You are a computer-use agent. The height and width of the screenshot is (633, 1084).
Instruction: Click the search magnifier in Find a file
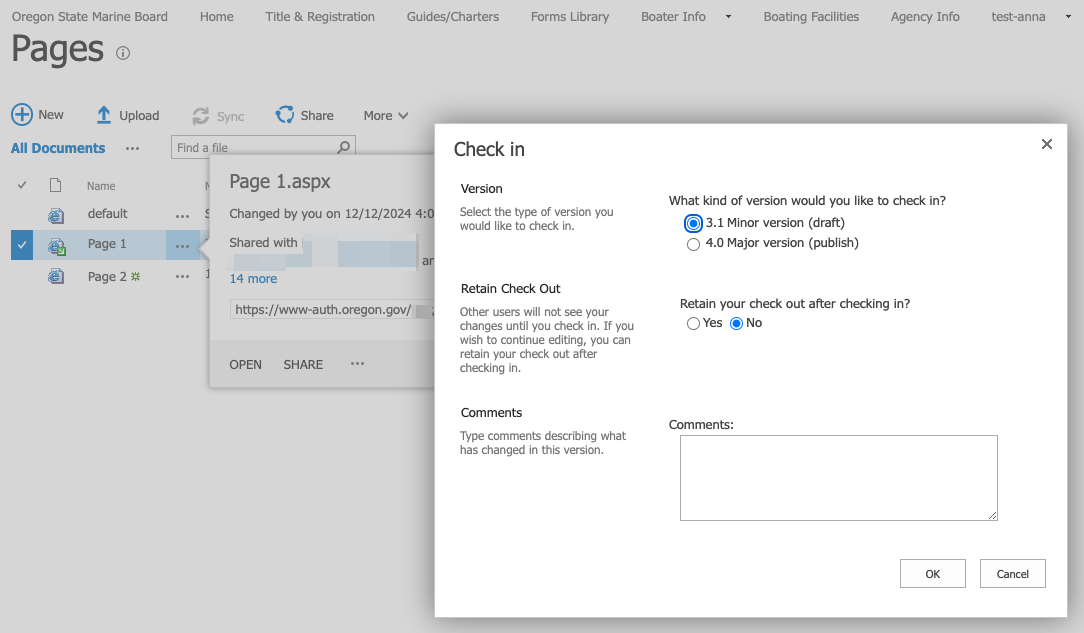344,147
